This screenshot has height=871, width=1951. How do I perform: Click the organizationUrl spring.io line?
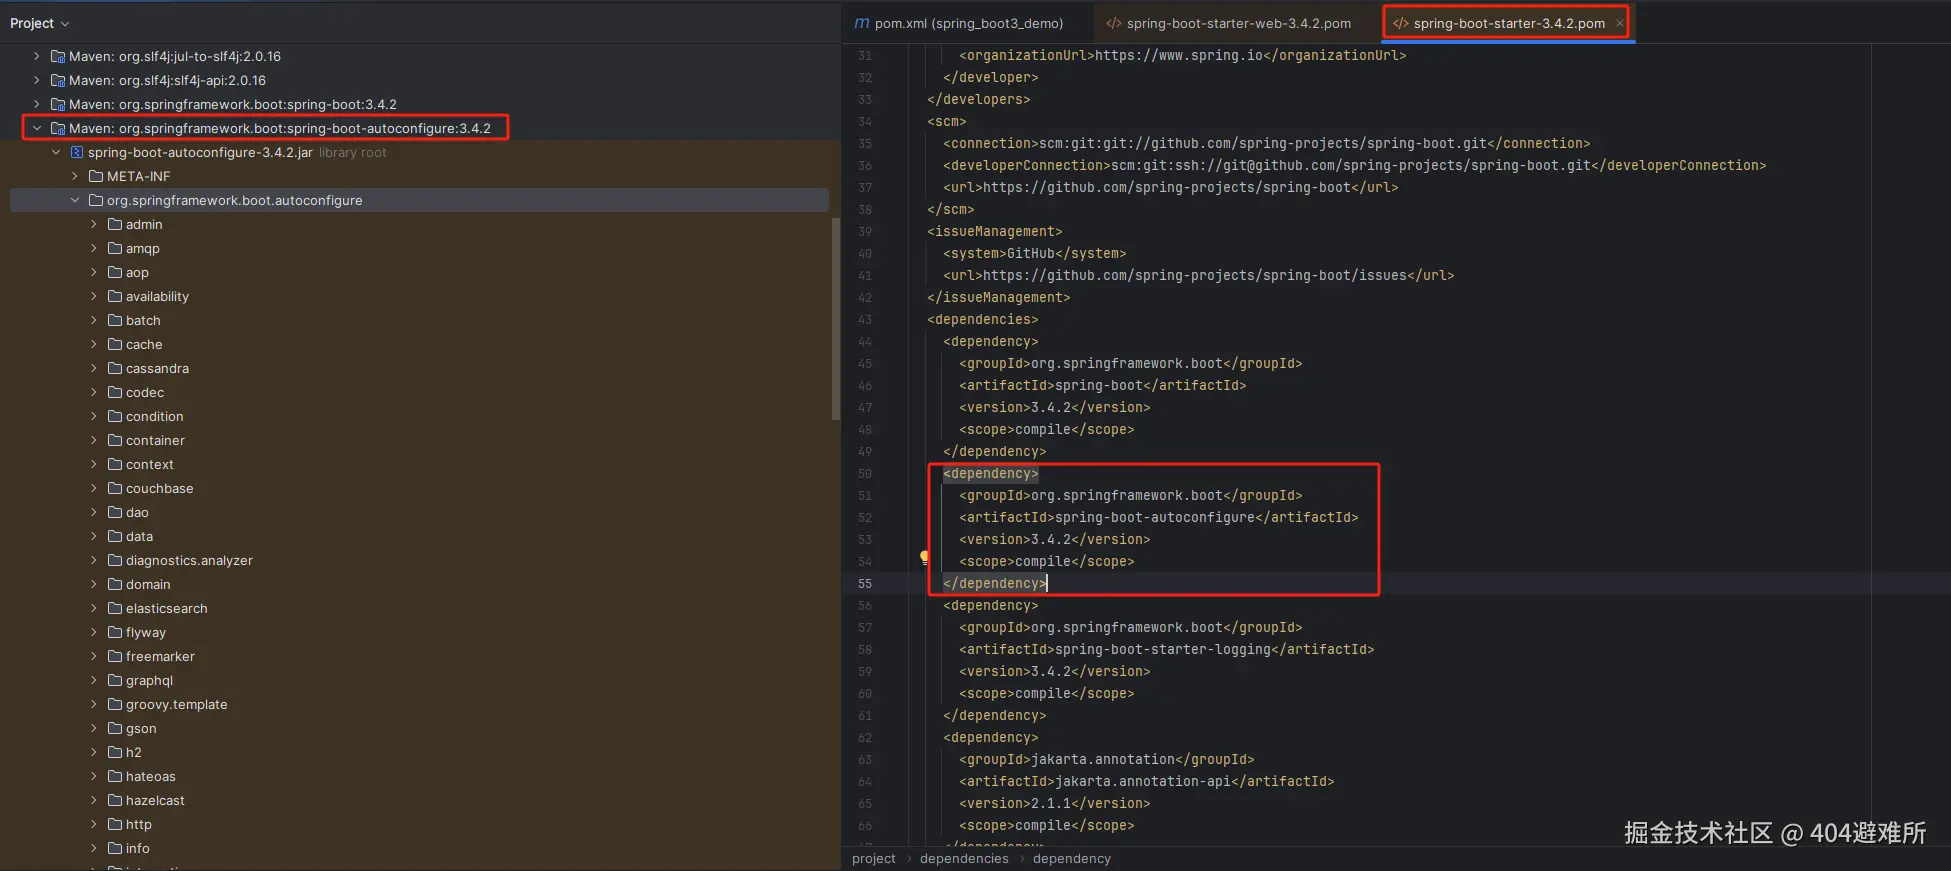[x=1183, y=56]
